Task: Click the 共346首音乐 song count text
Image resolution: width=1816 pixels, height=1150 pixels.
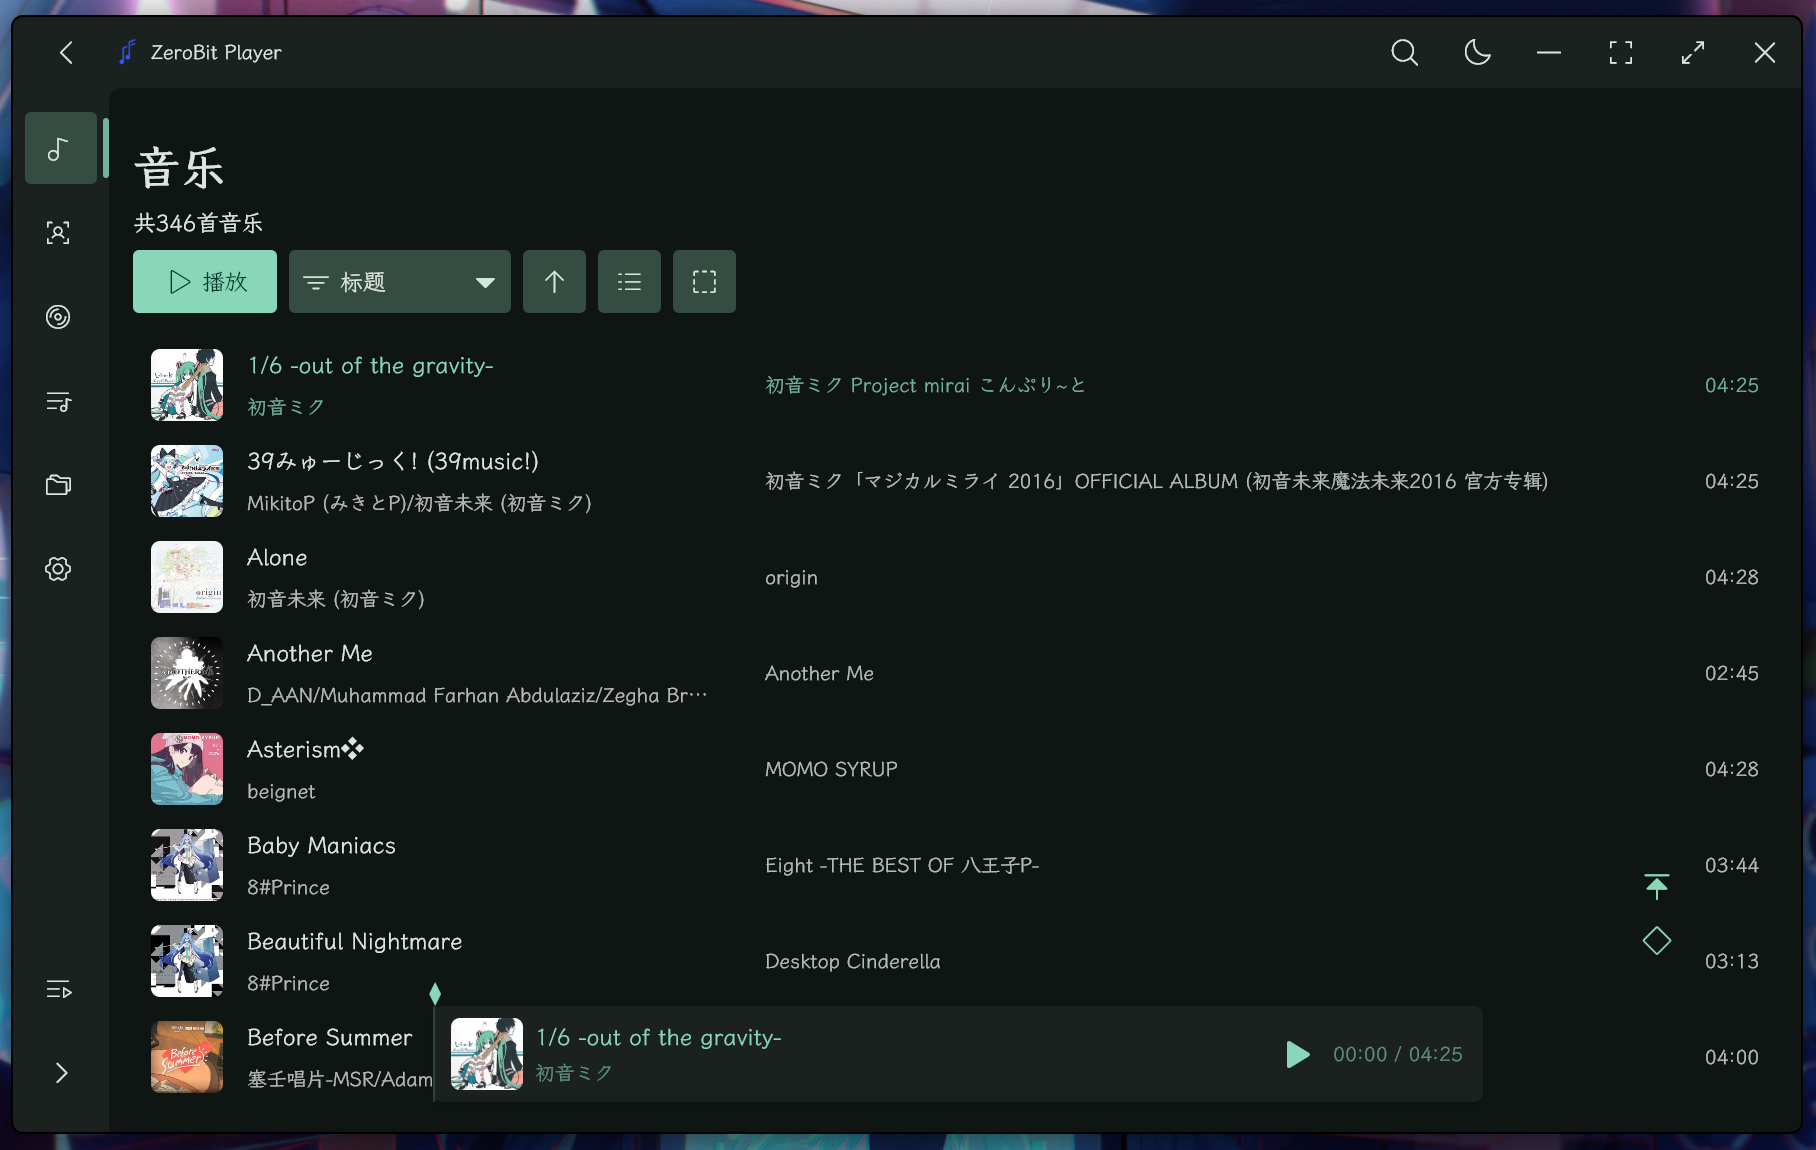Action: point(198,223)
